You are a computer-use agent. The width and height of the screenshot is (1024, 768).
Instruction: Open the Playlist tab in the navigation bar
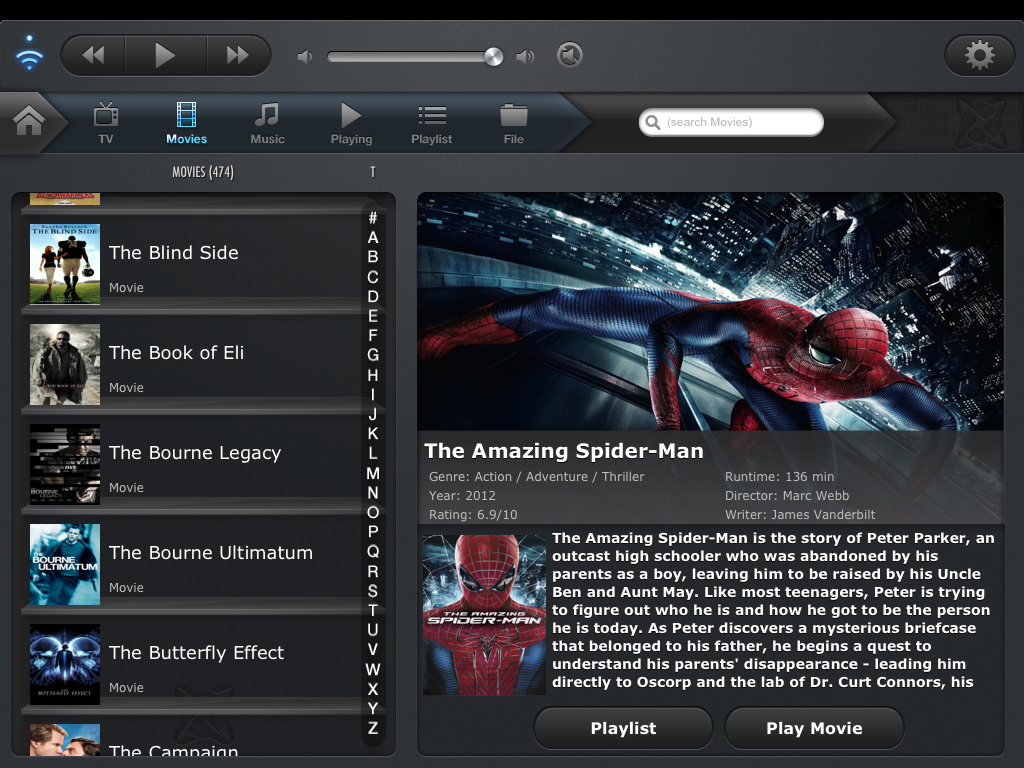click(432, 124)
